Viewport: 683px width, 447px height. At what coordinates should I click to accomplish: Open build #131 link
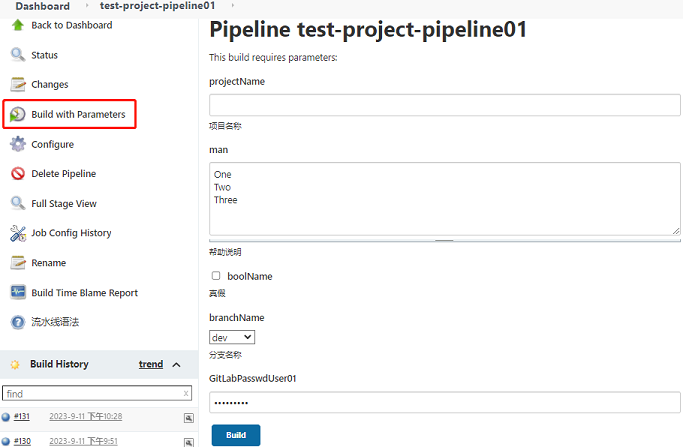pyautogui.click(x=22, y=416)
